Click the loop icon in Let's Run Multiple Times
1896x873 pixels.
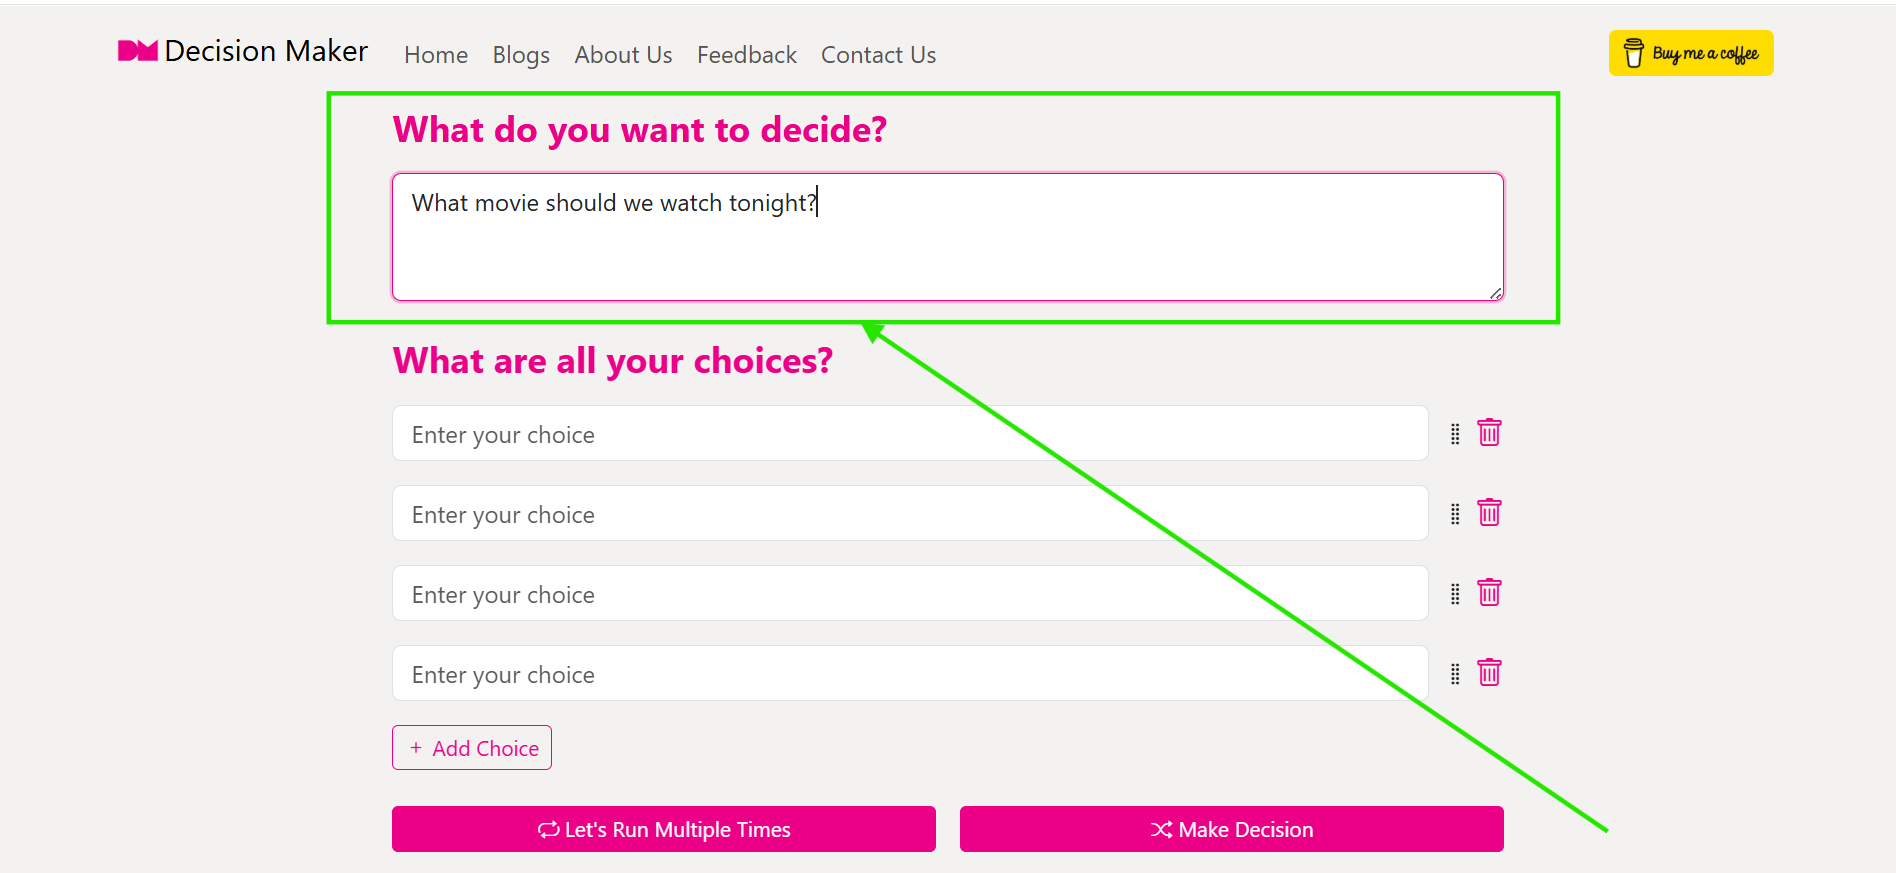tap(548, 829)
